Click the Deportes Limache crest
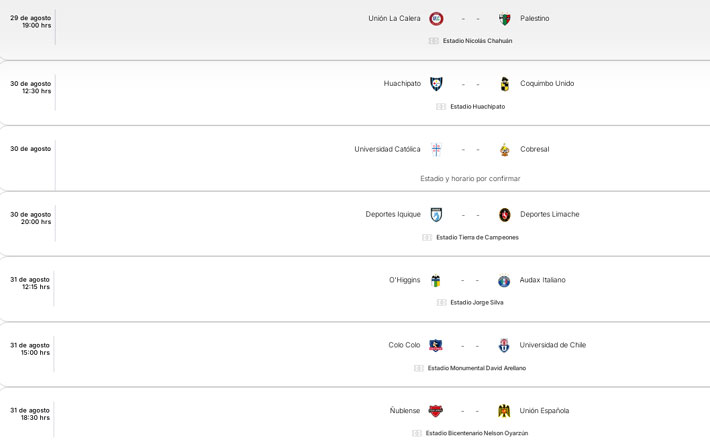Viewport: 710px width, 448px height. (x=504, y=214)
